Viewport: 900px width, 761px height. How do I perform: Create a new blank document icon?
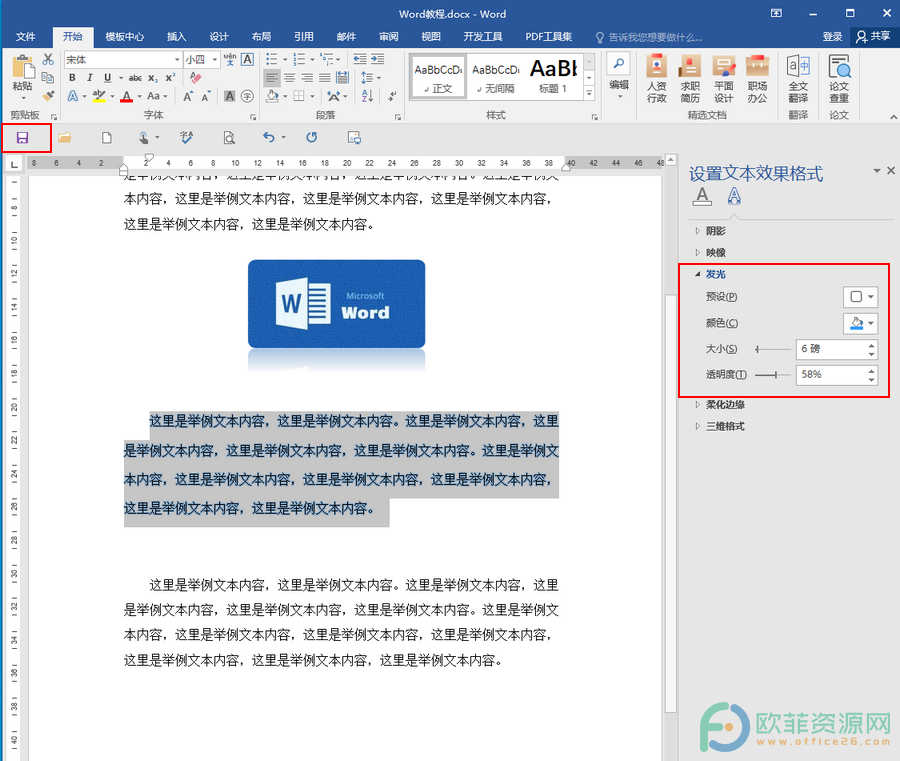coord(106,138)
